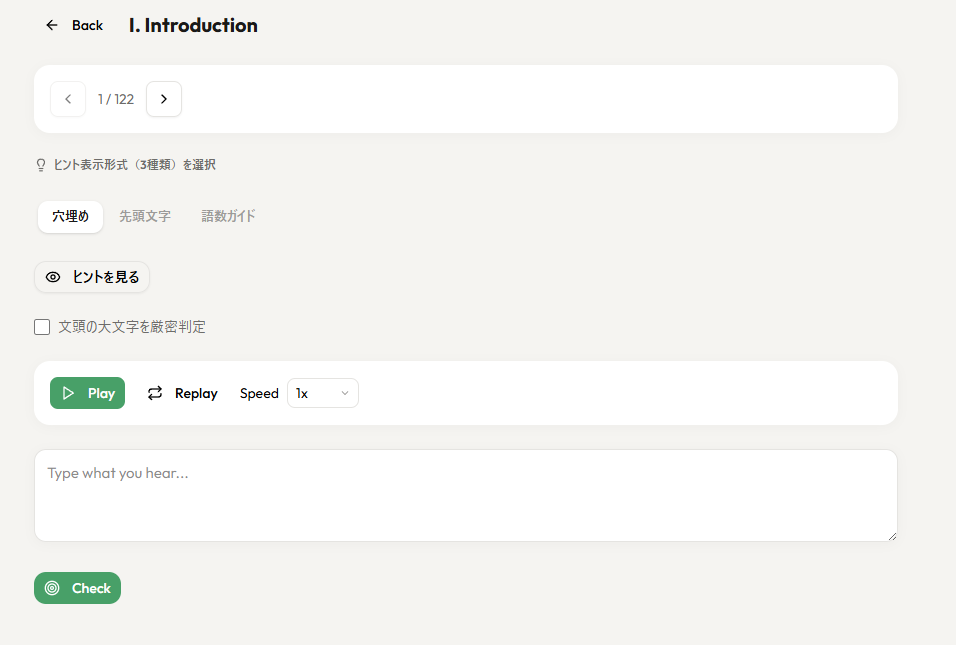Click the Back arrow icon

(x=52, y=25)
